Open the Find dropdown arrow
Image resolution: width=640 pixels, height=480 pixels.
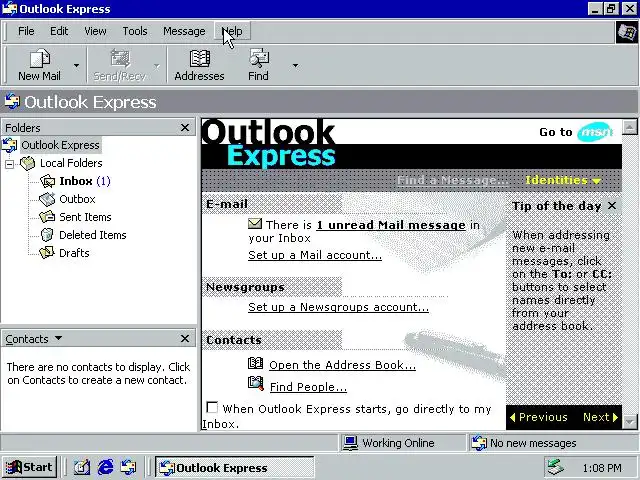click(296, 65)
